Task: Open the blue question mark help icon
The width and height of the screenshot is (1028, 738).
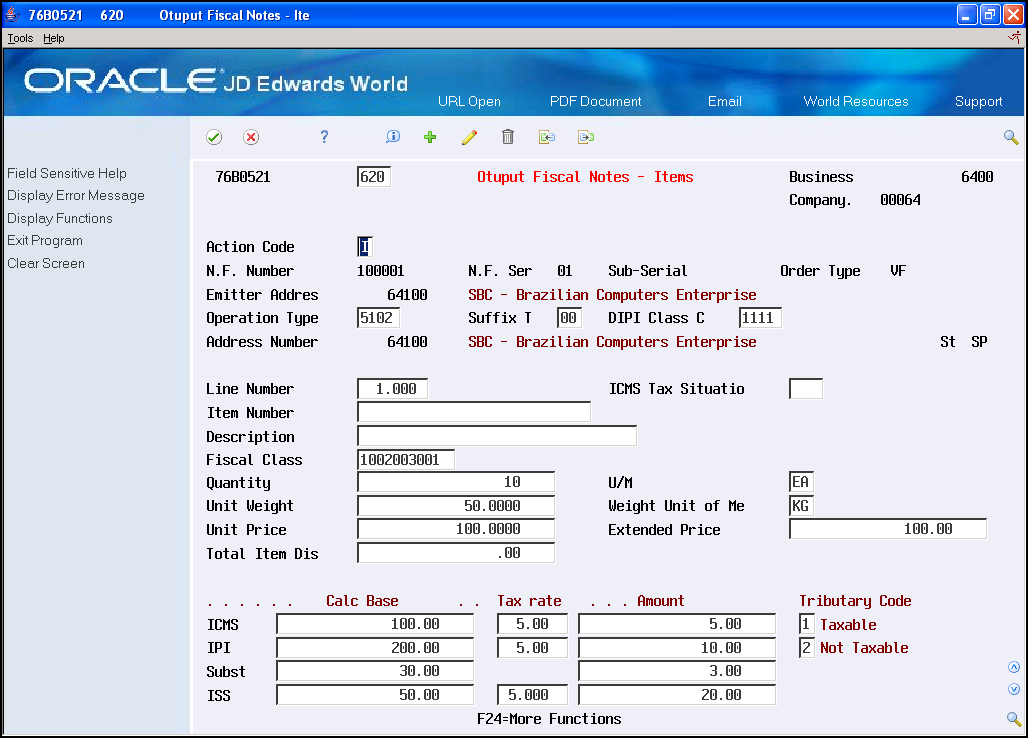Action: pos(324,136)
